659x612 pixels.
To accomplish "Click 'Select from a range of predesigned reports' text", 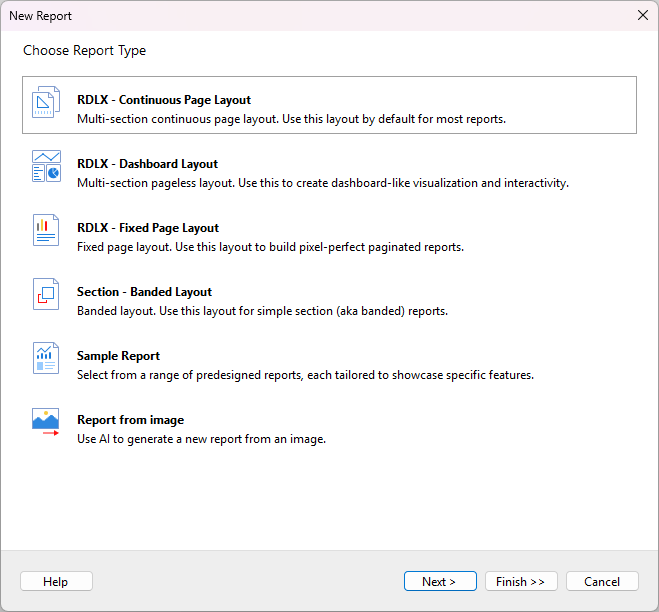I will click(305, 375).
